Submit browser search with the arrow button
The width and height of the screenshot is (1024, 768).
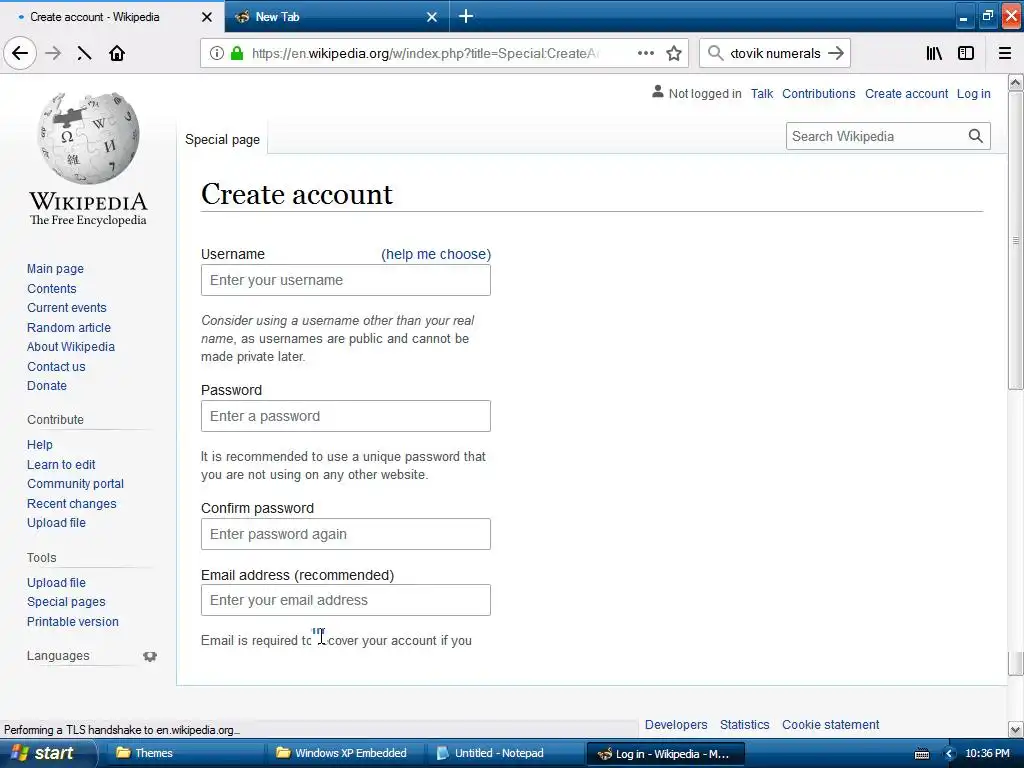836,53
